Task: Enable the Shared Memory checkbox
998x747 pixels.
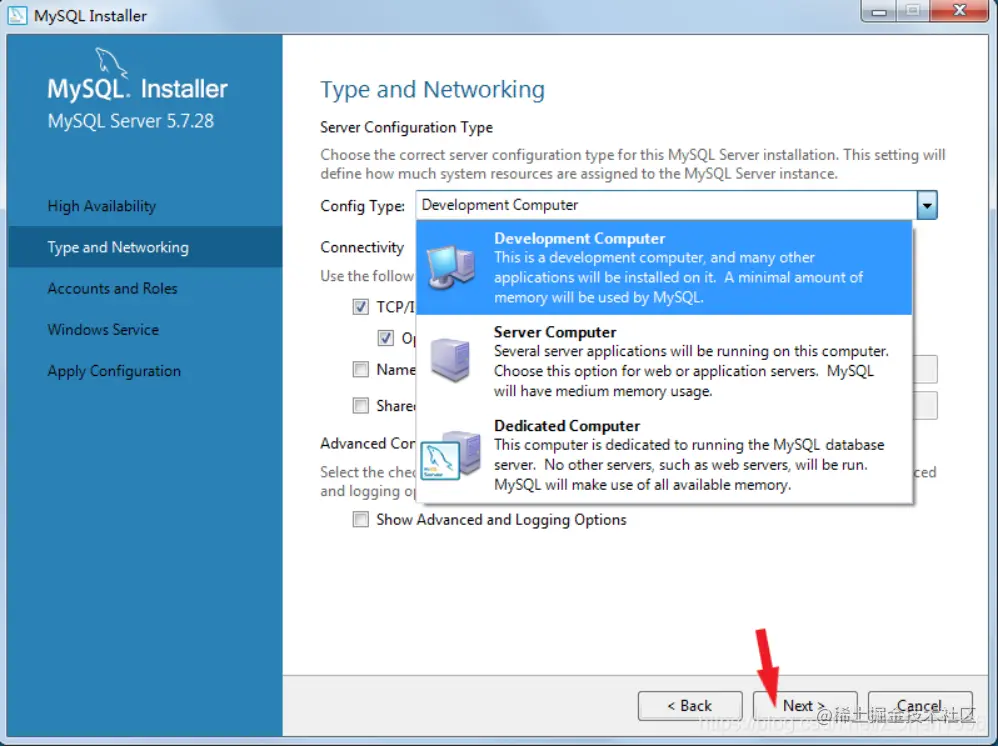Action: click(x=360, y=405)
